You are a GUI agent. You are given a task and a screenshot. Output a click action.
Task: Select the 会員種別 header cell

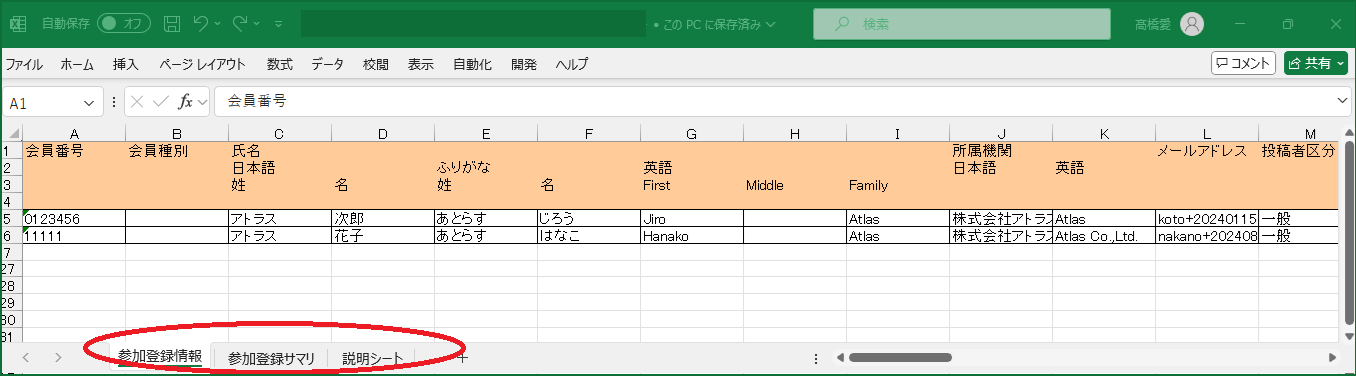pos(177,151)
